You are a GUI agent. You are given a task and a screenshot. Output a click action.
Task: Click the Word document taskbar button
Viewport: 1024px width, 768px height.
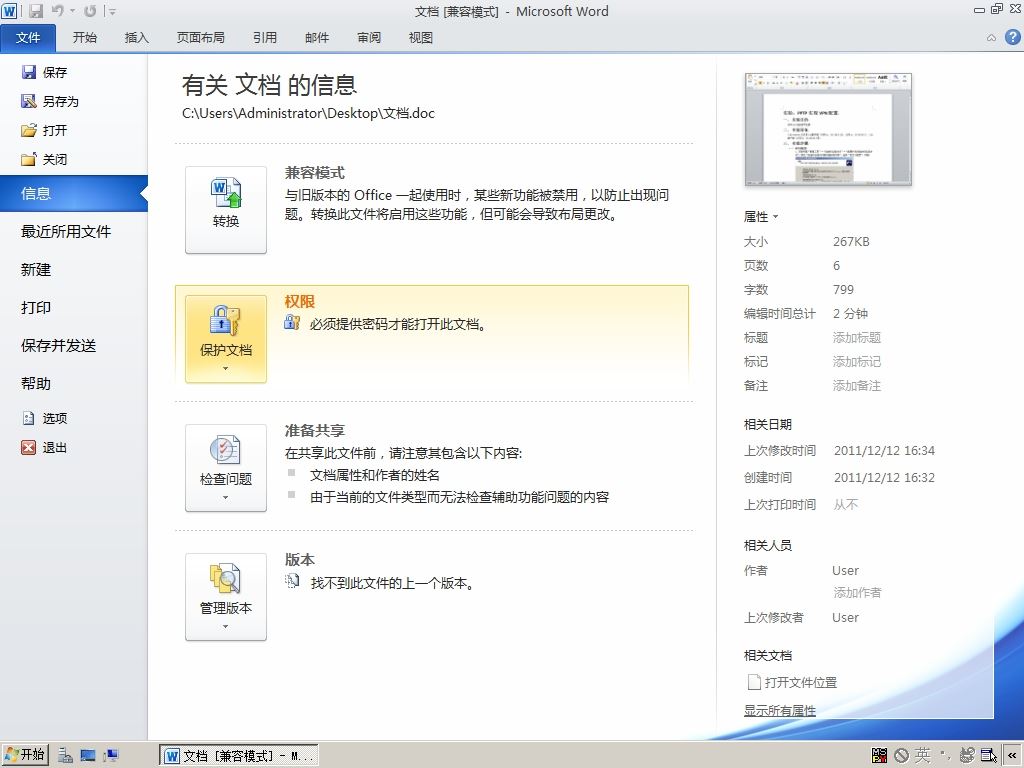239,756
